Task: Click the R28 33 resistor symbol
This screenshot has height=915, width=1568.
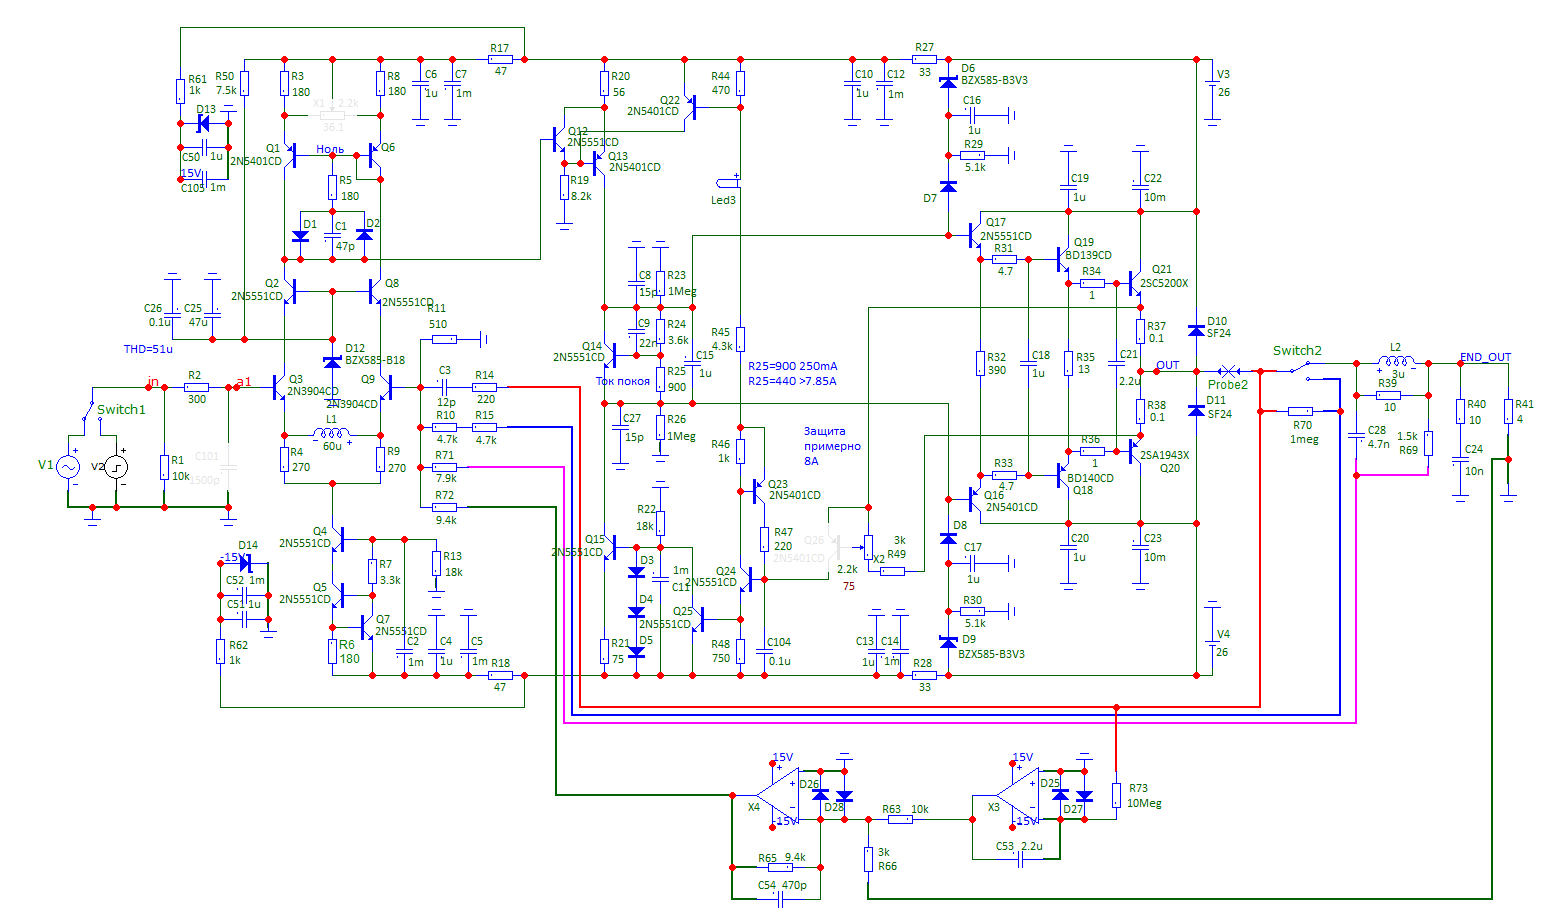Action: click(x=924, y=675)
